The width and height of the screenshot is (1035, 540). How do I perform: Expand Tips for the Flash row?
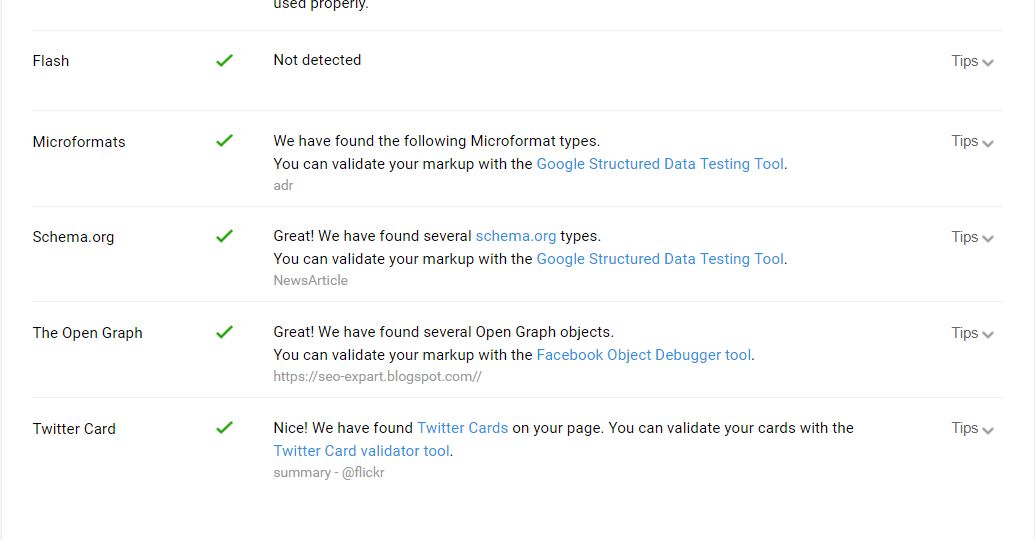click(972, 61)
